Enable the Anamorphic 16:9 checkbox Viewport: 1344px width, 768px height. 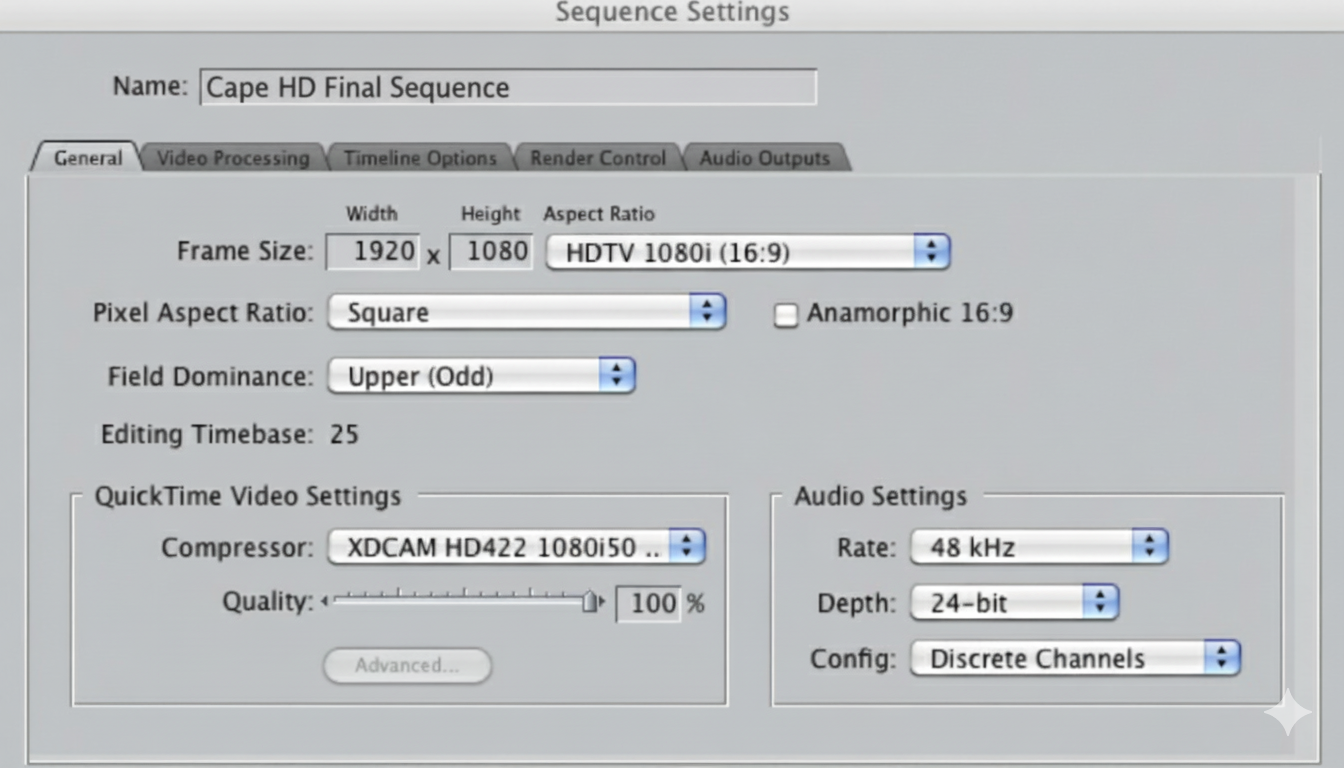coord(786,313)
